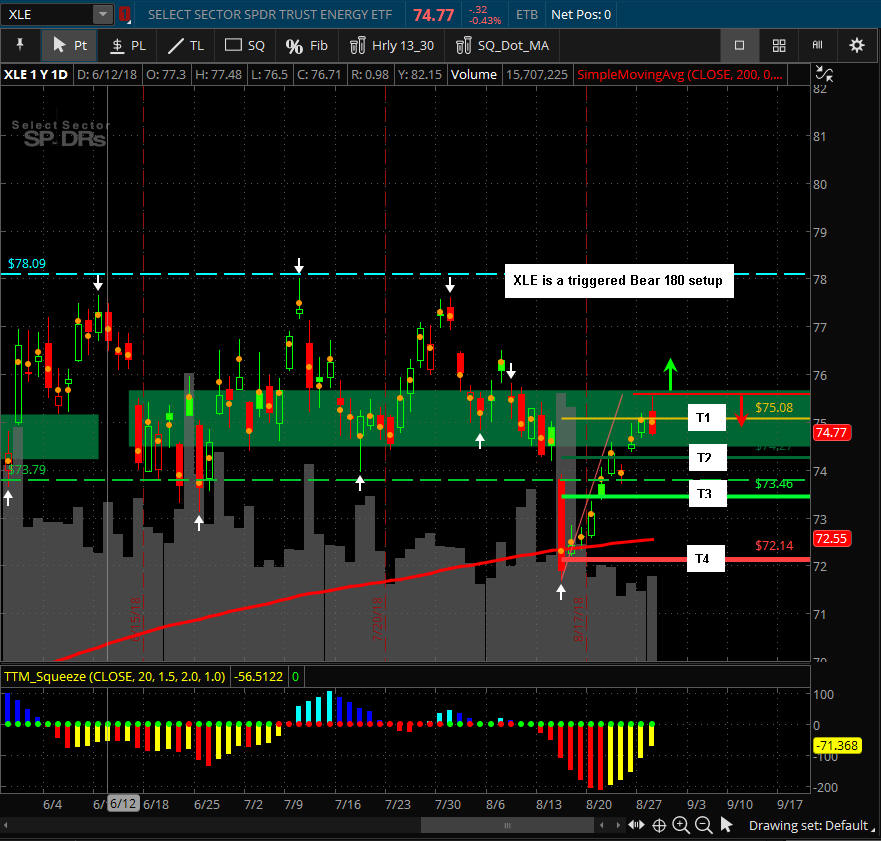Select the T1 label on the chart
The height and width of the screenshot is (841, 881).
[x=706, y=417]
